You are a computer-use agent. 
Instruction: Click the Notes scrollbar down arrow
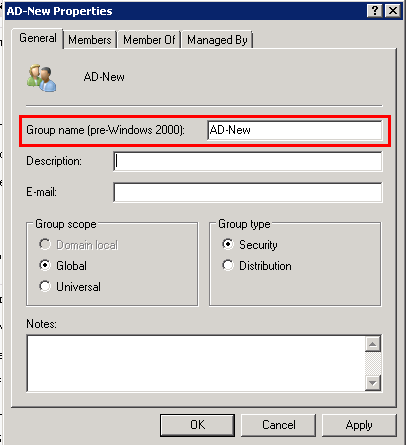[373, 382]
